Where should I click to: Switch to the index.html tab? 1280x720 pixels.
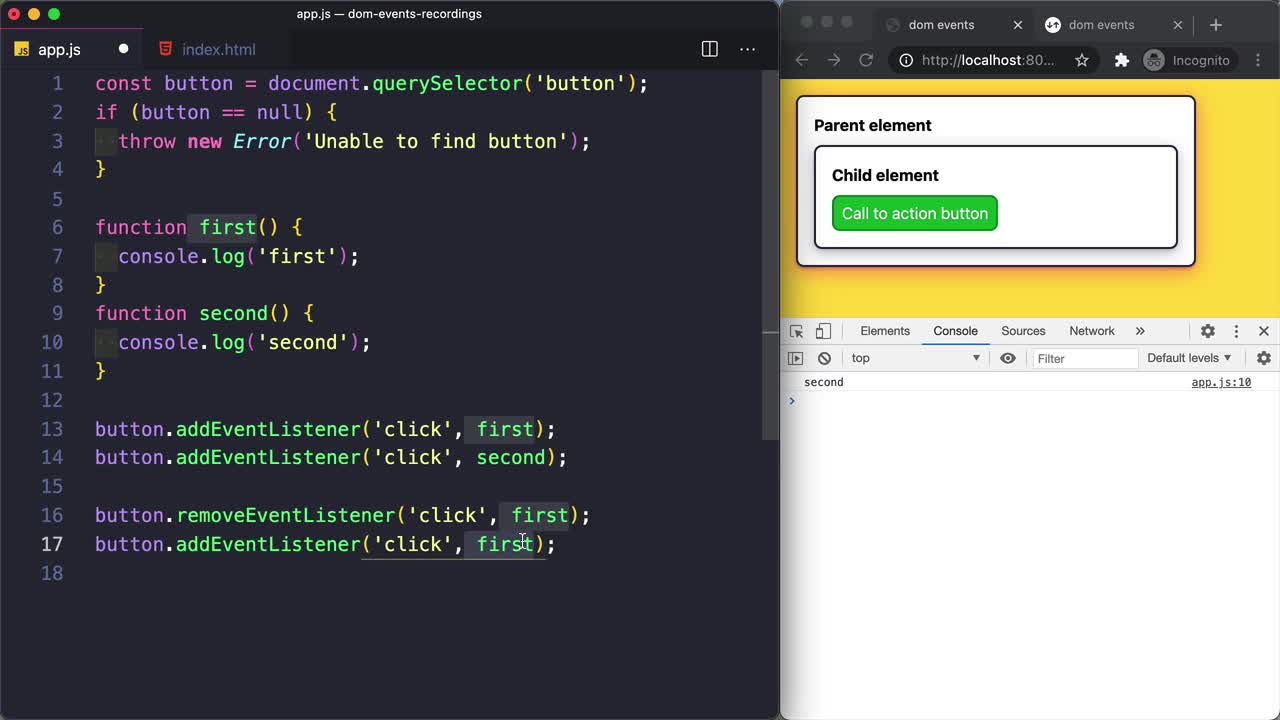coord(218,49)
